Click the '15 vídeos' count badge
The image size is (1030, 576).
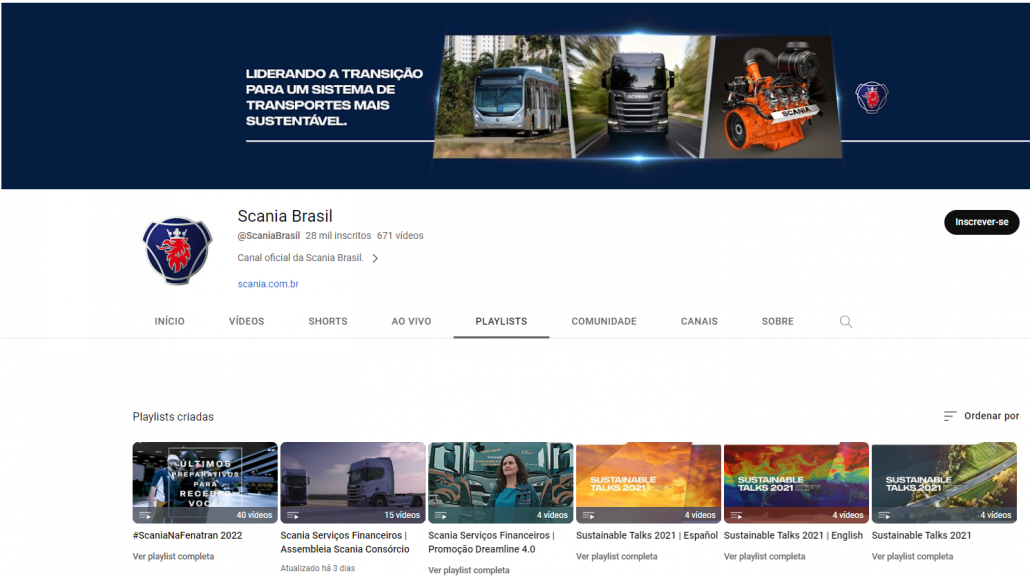(402, 515)
